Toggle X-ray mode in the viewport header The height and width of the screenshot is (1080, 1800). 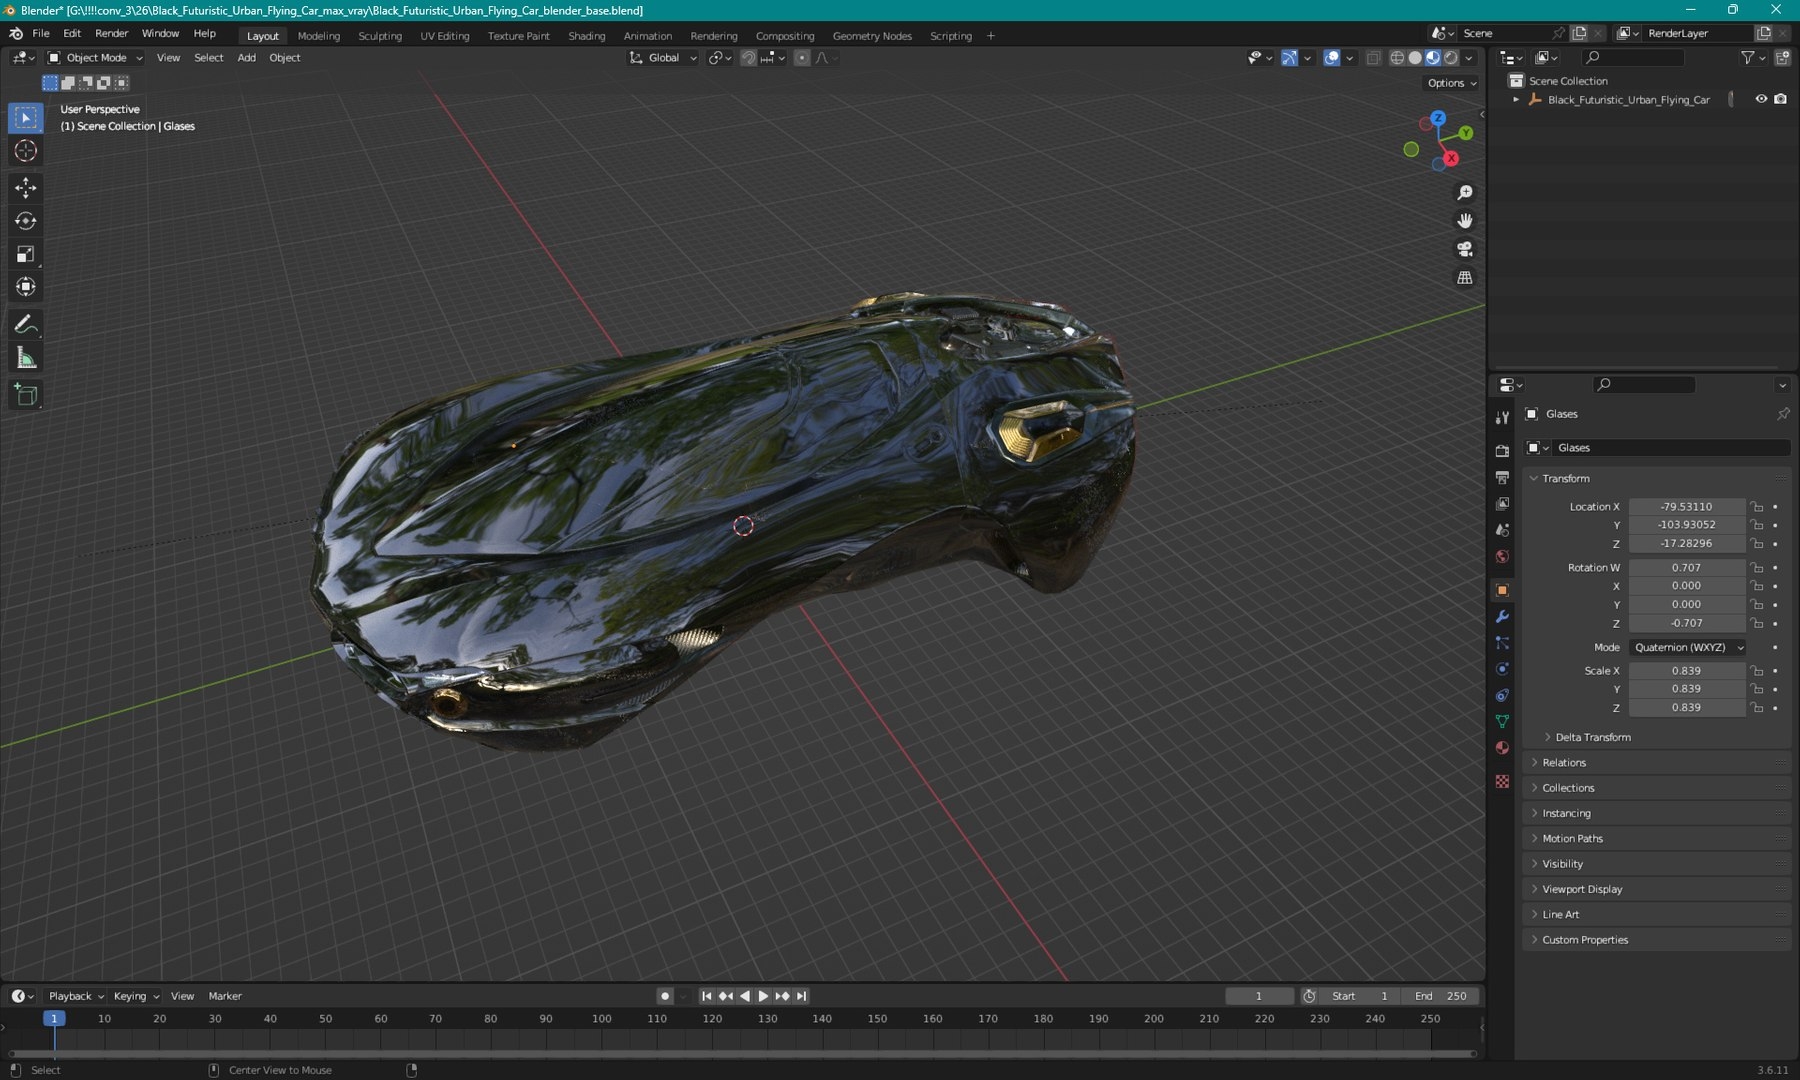tap(1374, 57)
